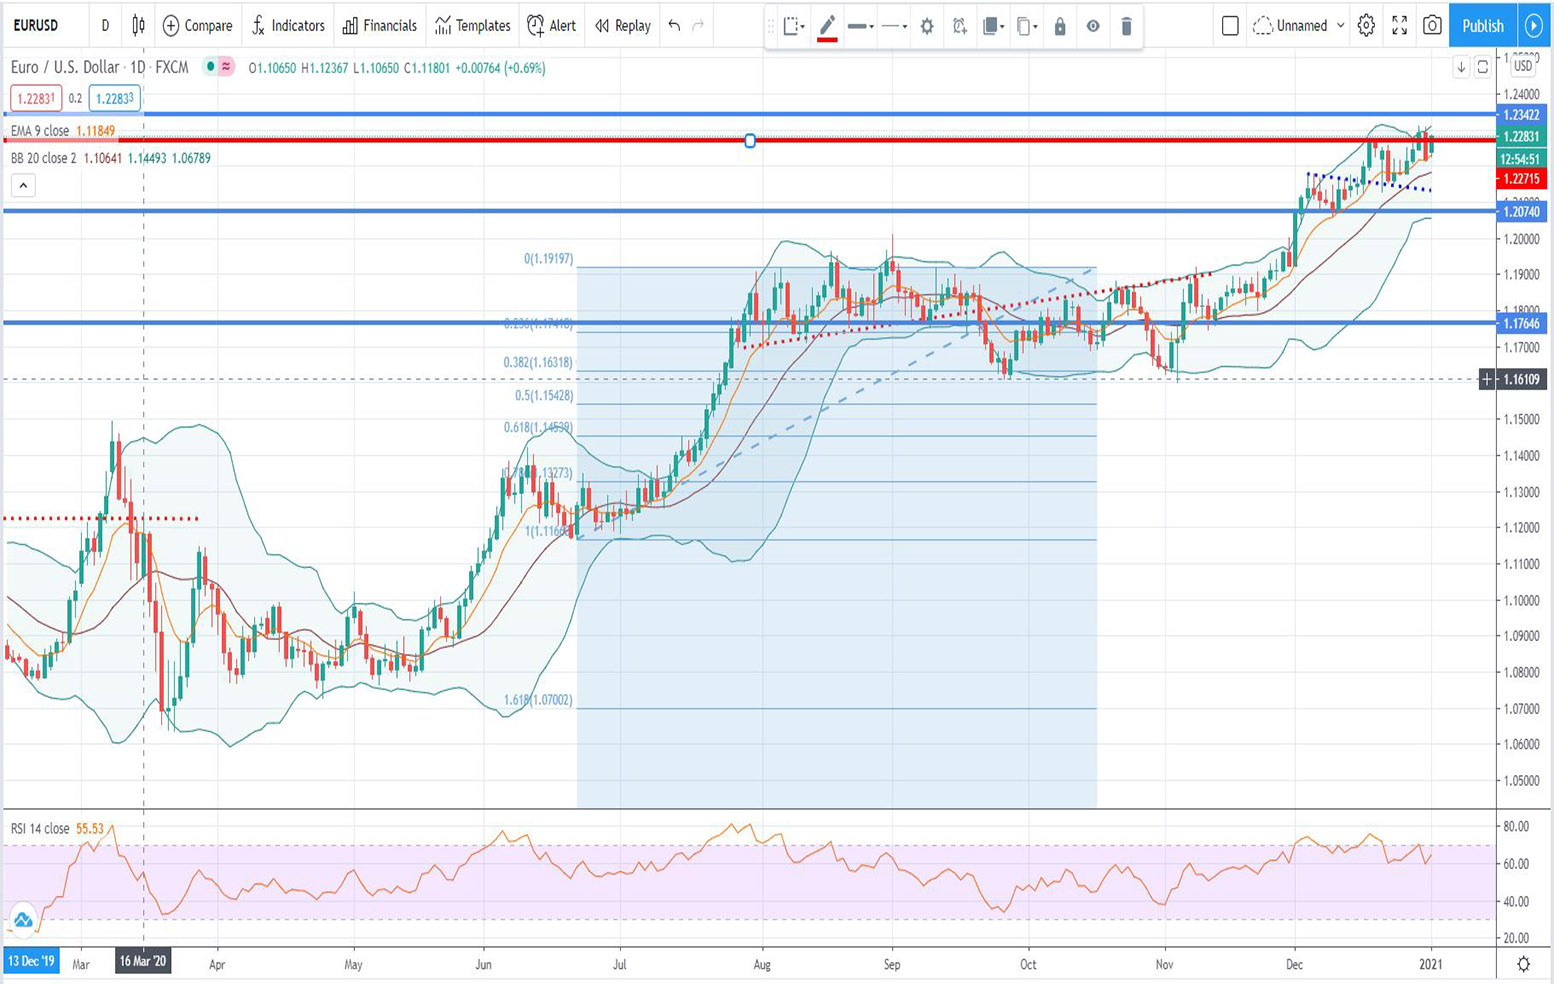Expand the line thickness dropdown
1554x984 pixels.
(860, 26)
